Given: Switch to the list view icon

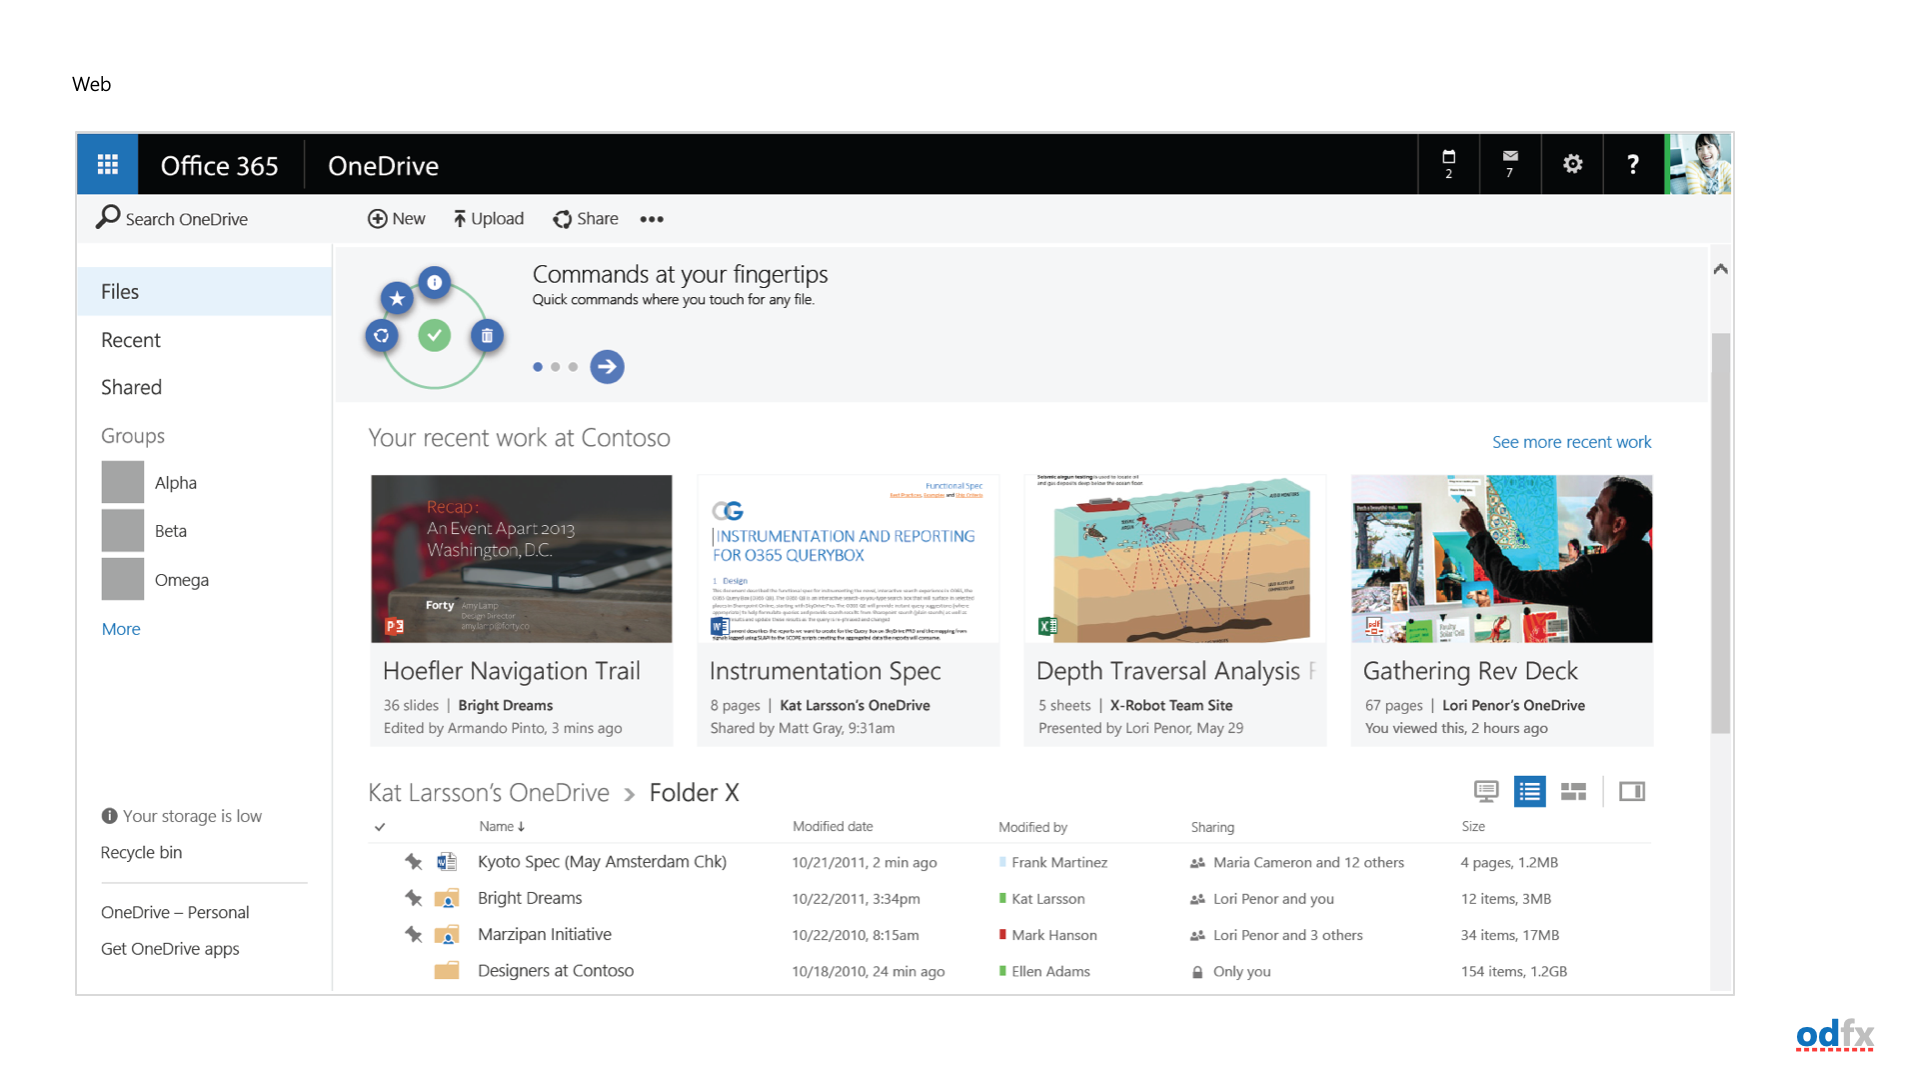Looking at the screenshot, I should click(x=1530, y=792).
